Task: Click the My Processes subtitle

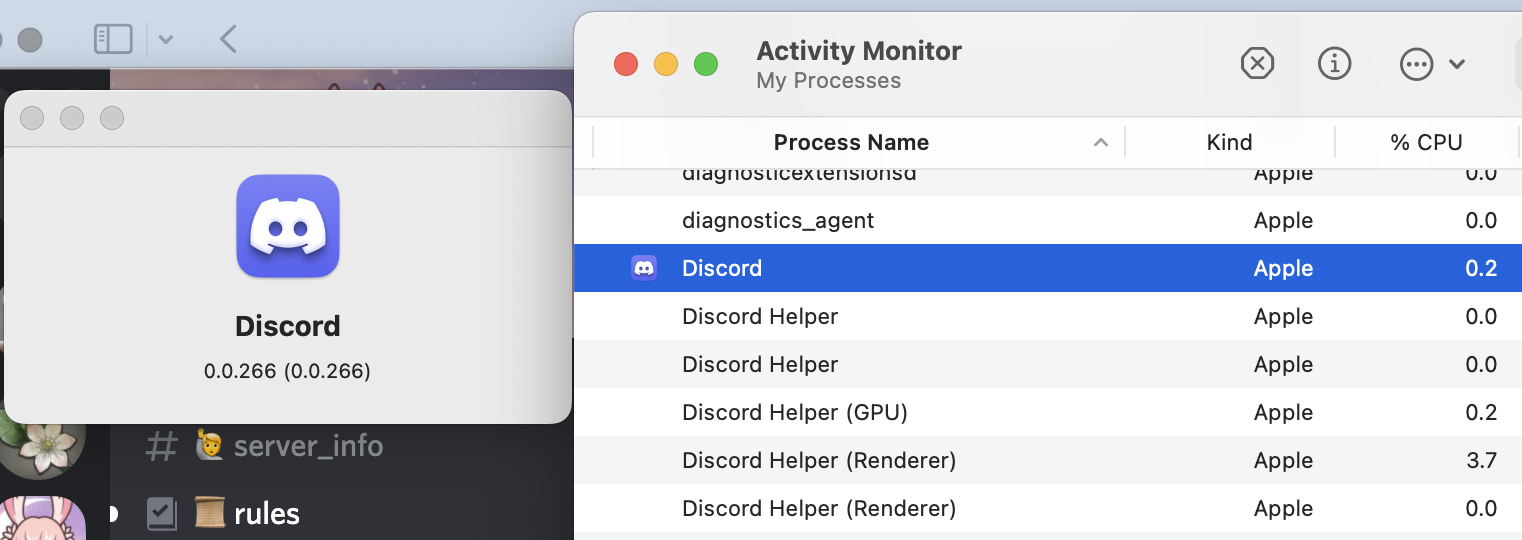Action: (x=829, y=81)
